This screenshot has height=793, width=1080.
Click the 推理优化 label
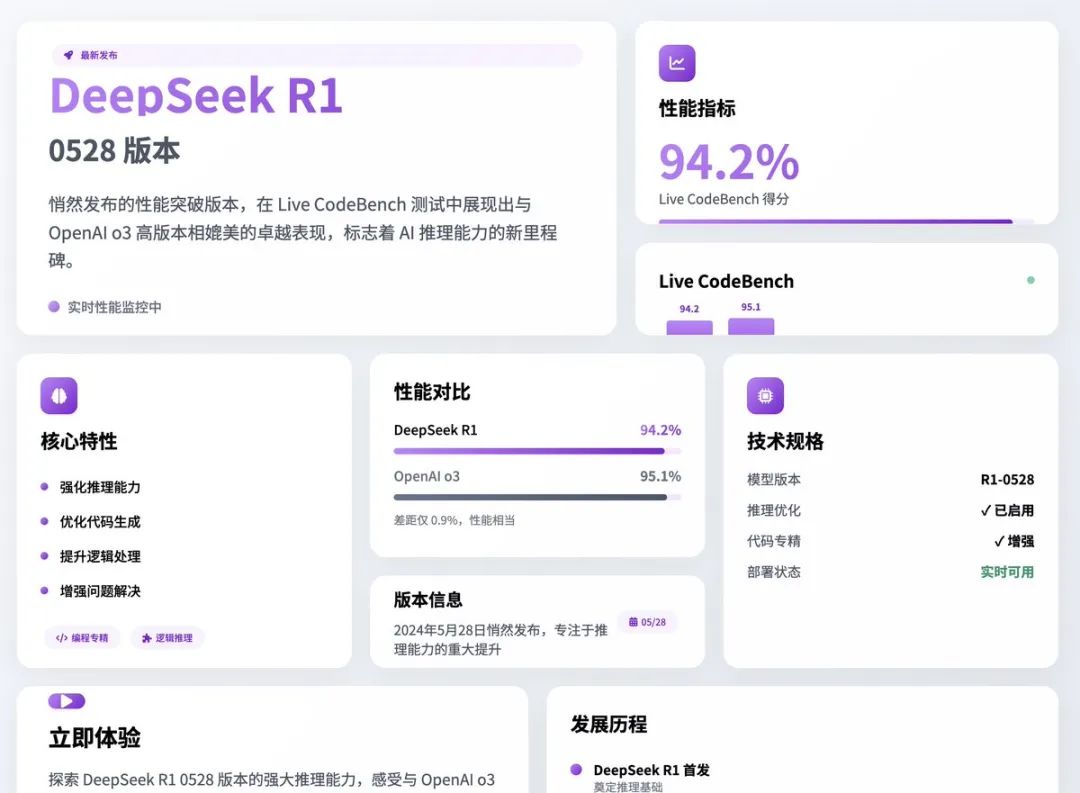pos(773,511)
